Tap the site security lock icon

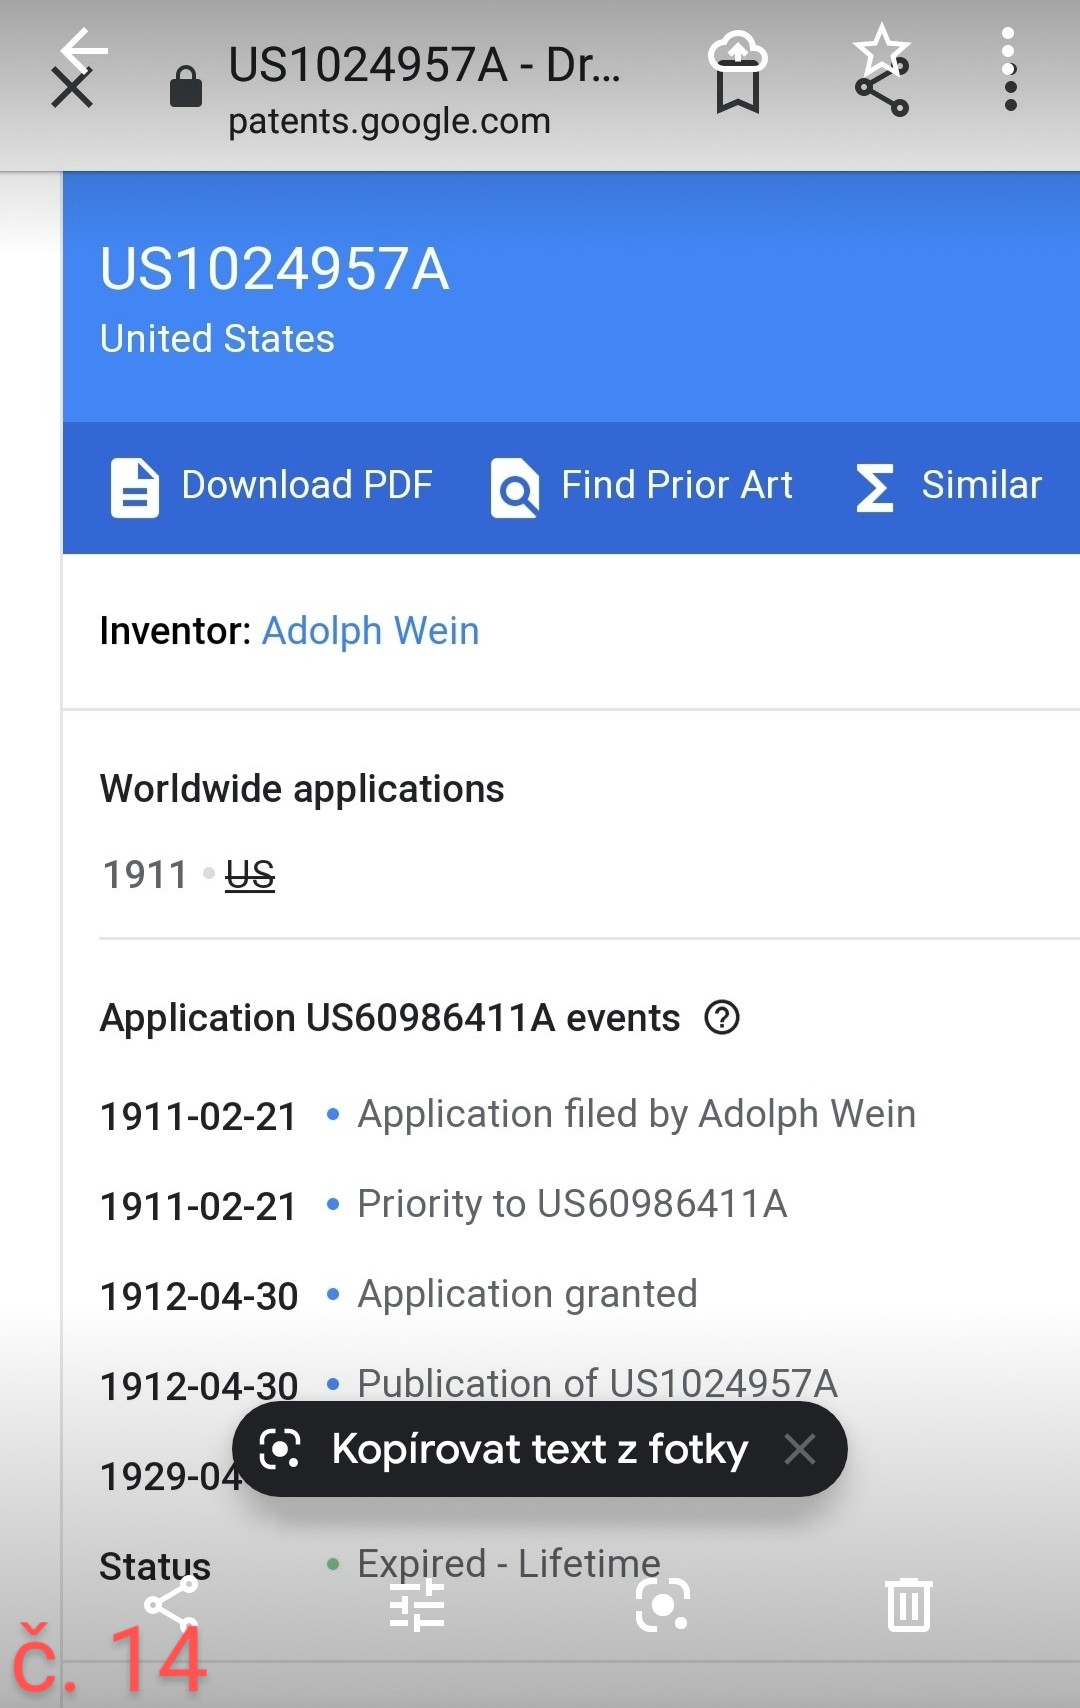186,86
